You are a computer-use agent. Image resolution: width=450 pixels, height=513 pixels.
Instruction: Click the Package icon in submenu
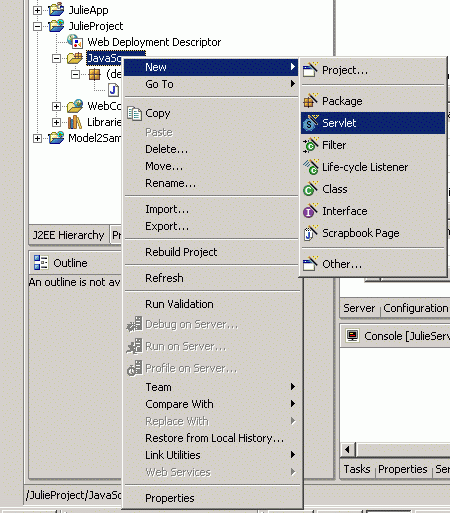click(310, 101)
